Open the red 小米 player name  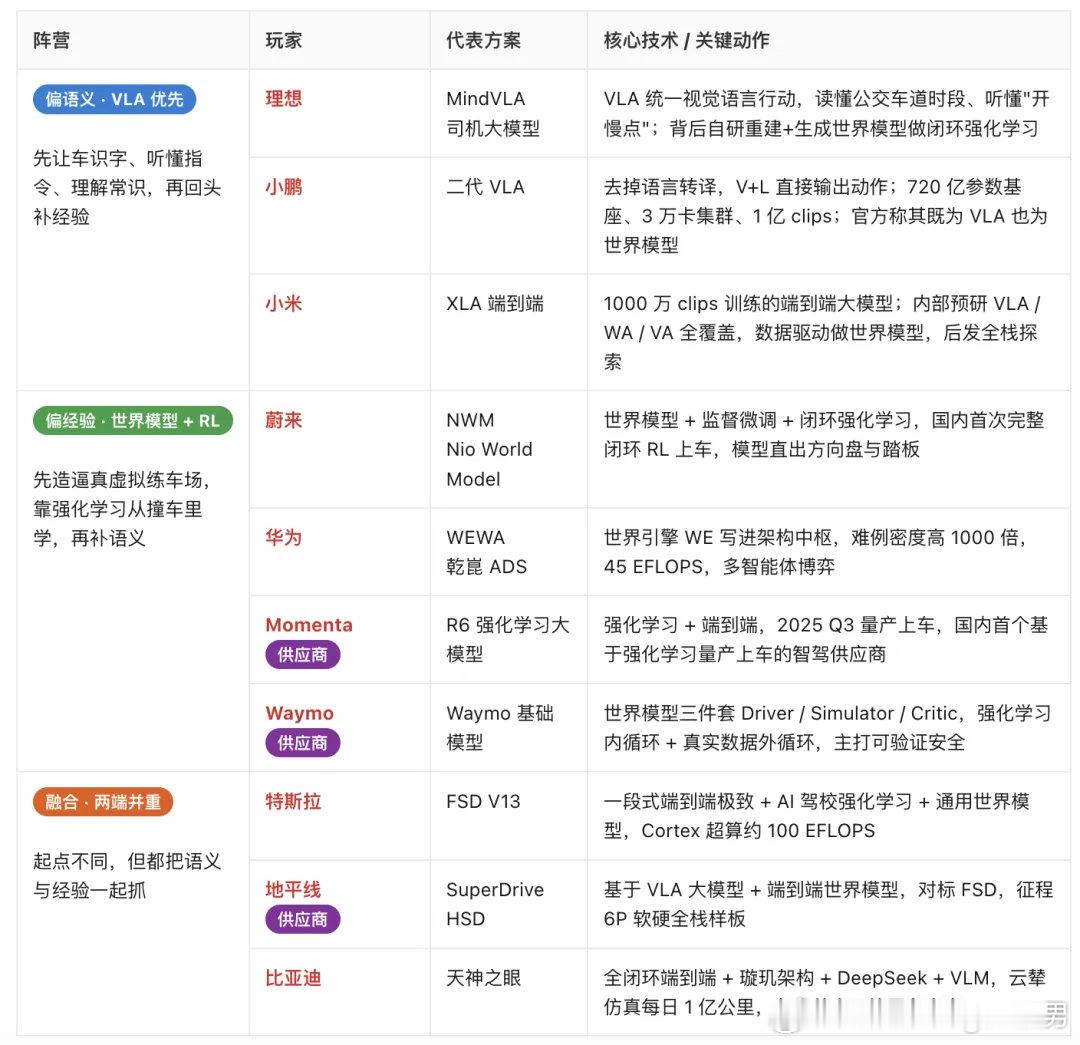point(284,303)
